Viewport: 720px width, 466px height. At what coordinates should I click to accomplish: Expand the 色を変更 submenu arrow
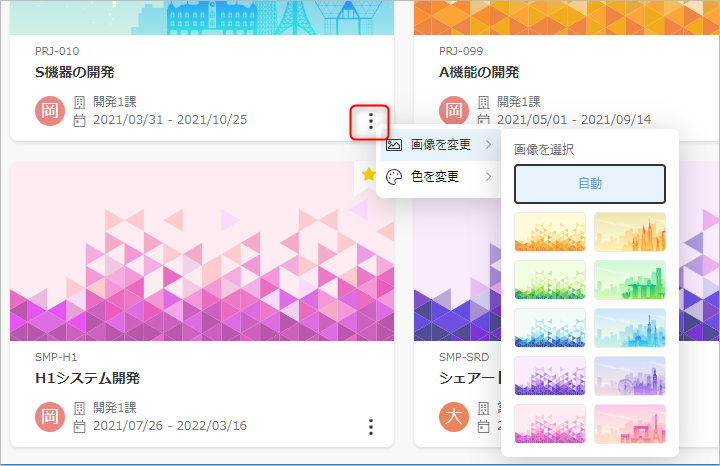point(488,177)
